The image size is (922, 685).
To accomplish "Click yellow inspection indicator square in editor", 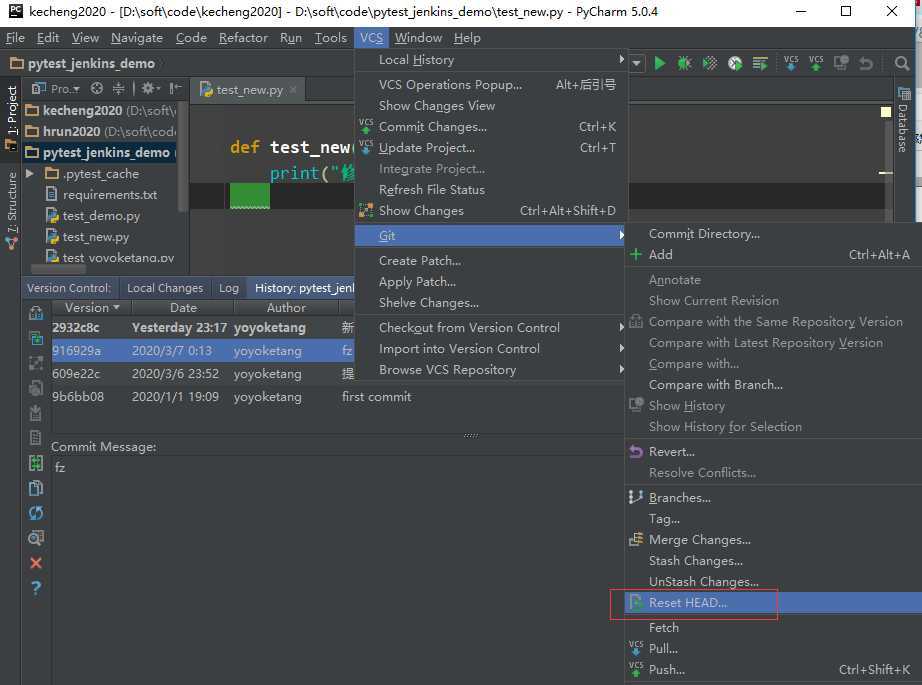I will [886, 112].
